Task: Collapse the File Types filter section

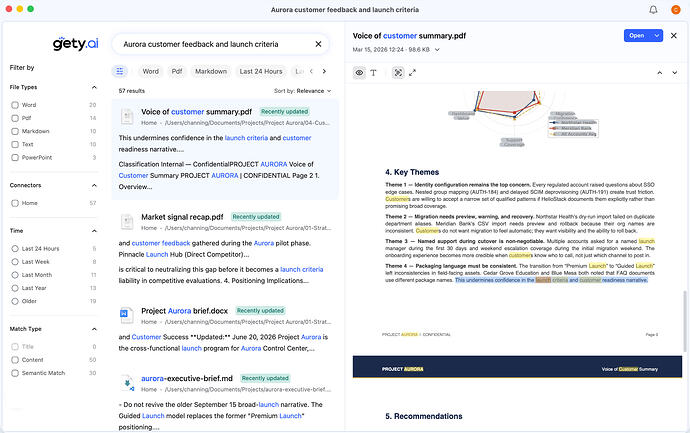Action: pyautogui.click(x=94, y=87)
